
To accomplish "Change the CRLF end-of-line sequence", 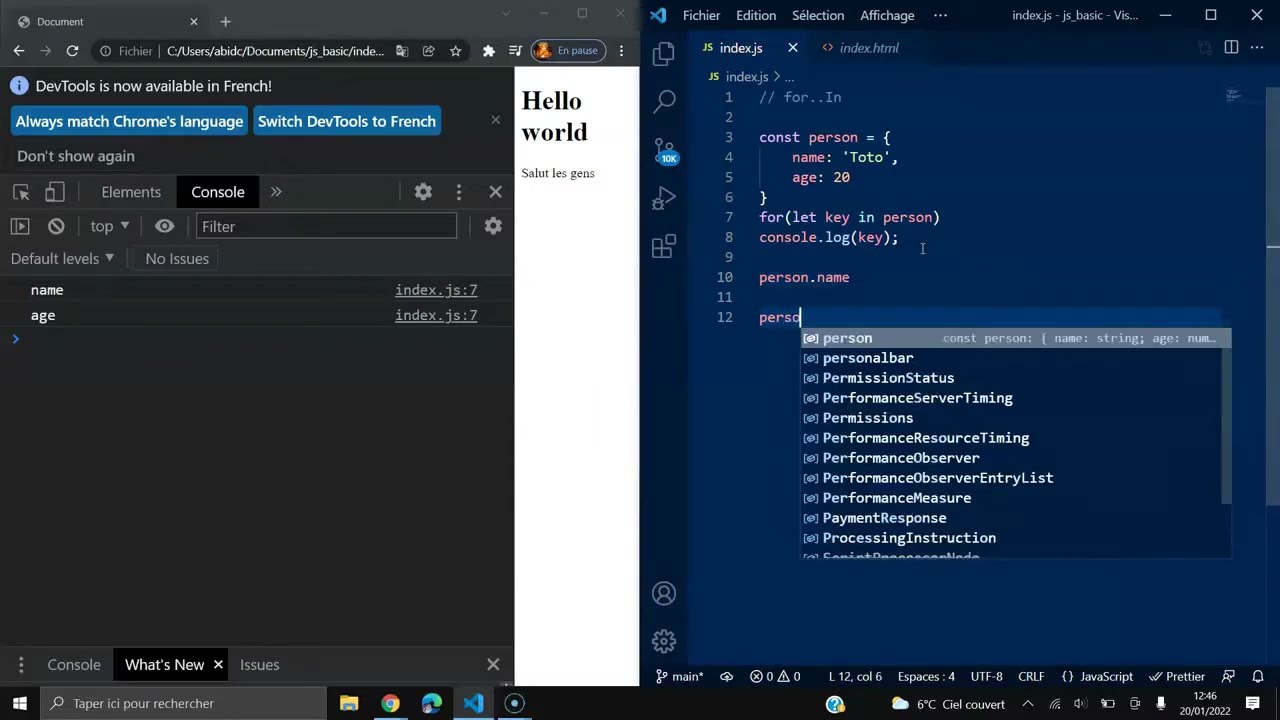I will pyautogui.click(x=1031, y=676).
